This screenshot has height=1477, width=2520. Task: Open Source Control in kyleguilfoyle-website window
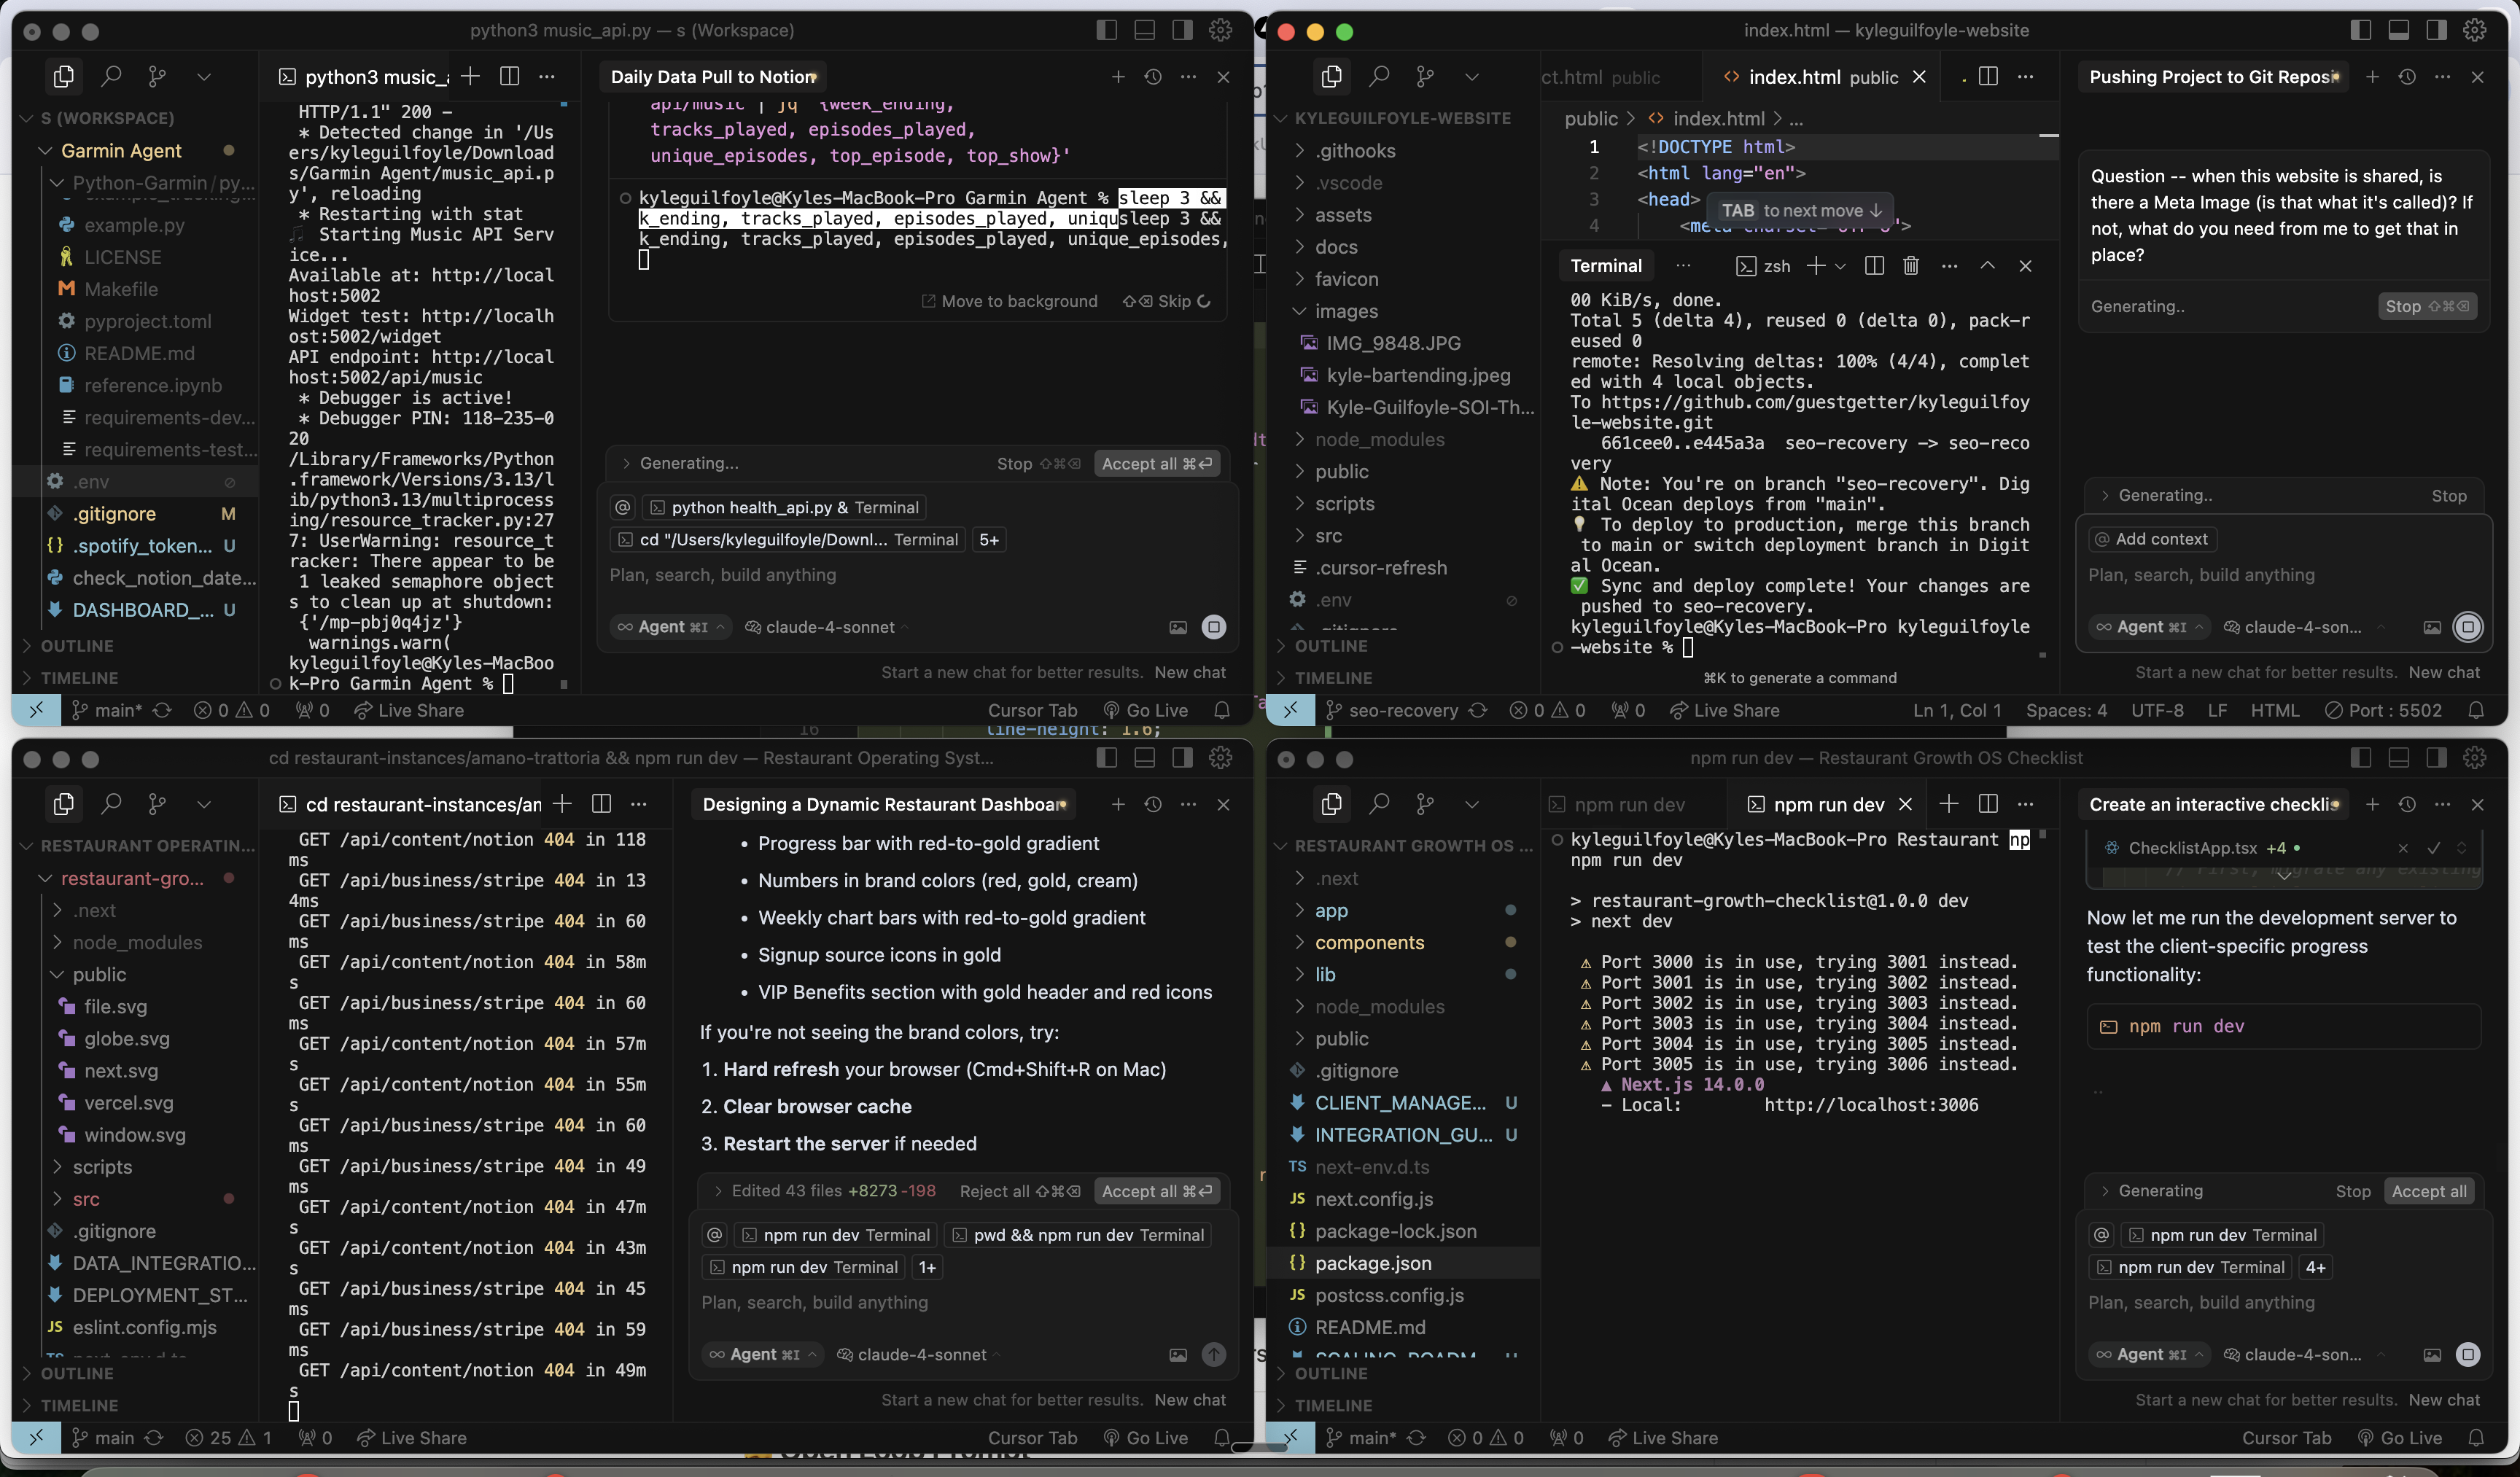pyautogui.click(x=1425, y=76)
